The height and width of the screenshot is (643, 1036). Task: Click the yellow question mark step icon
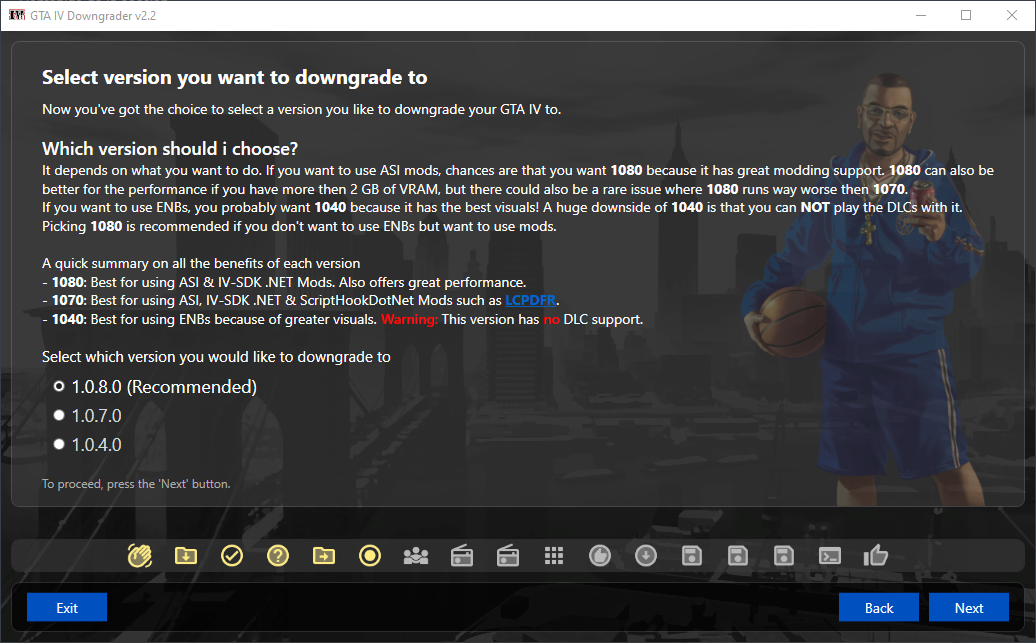coord(278,556)
